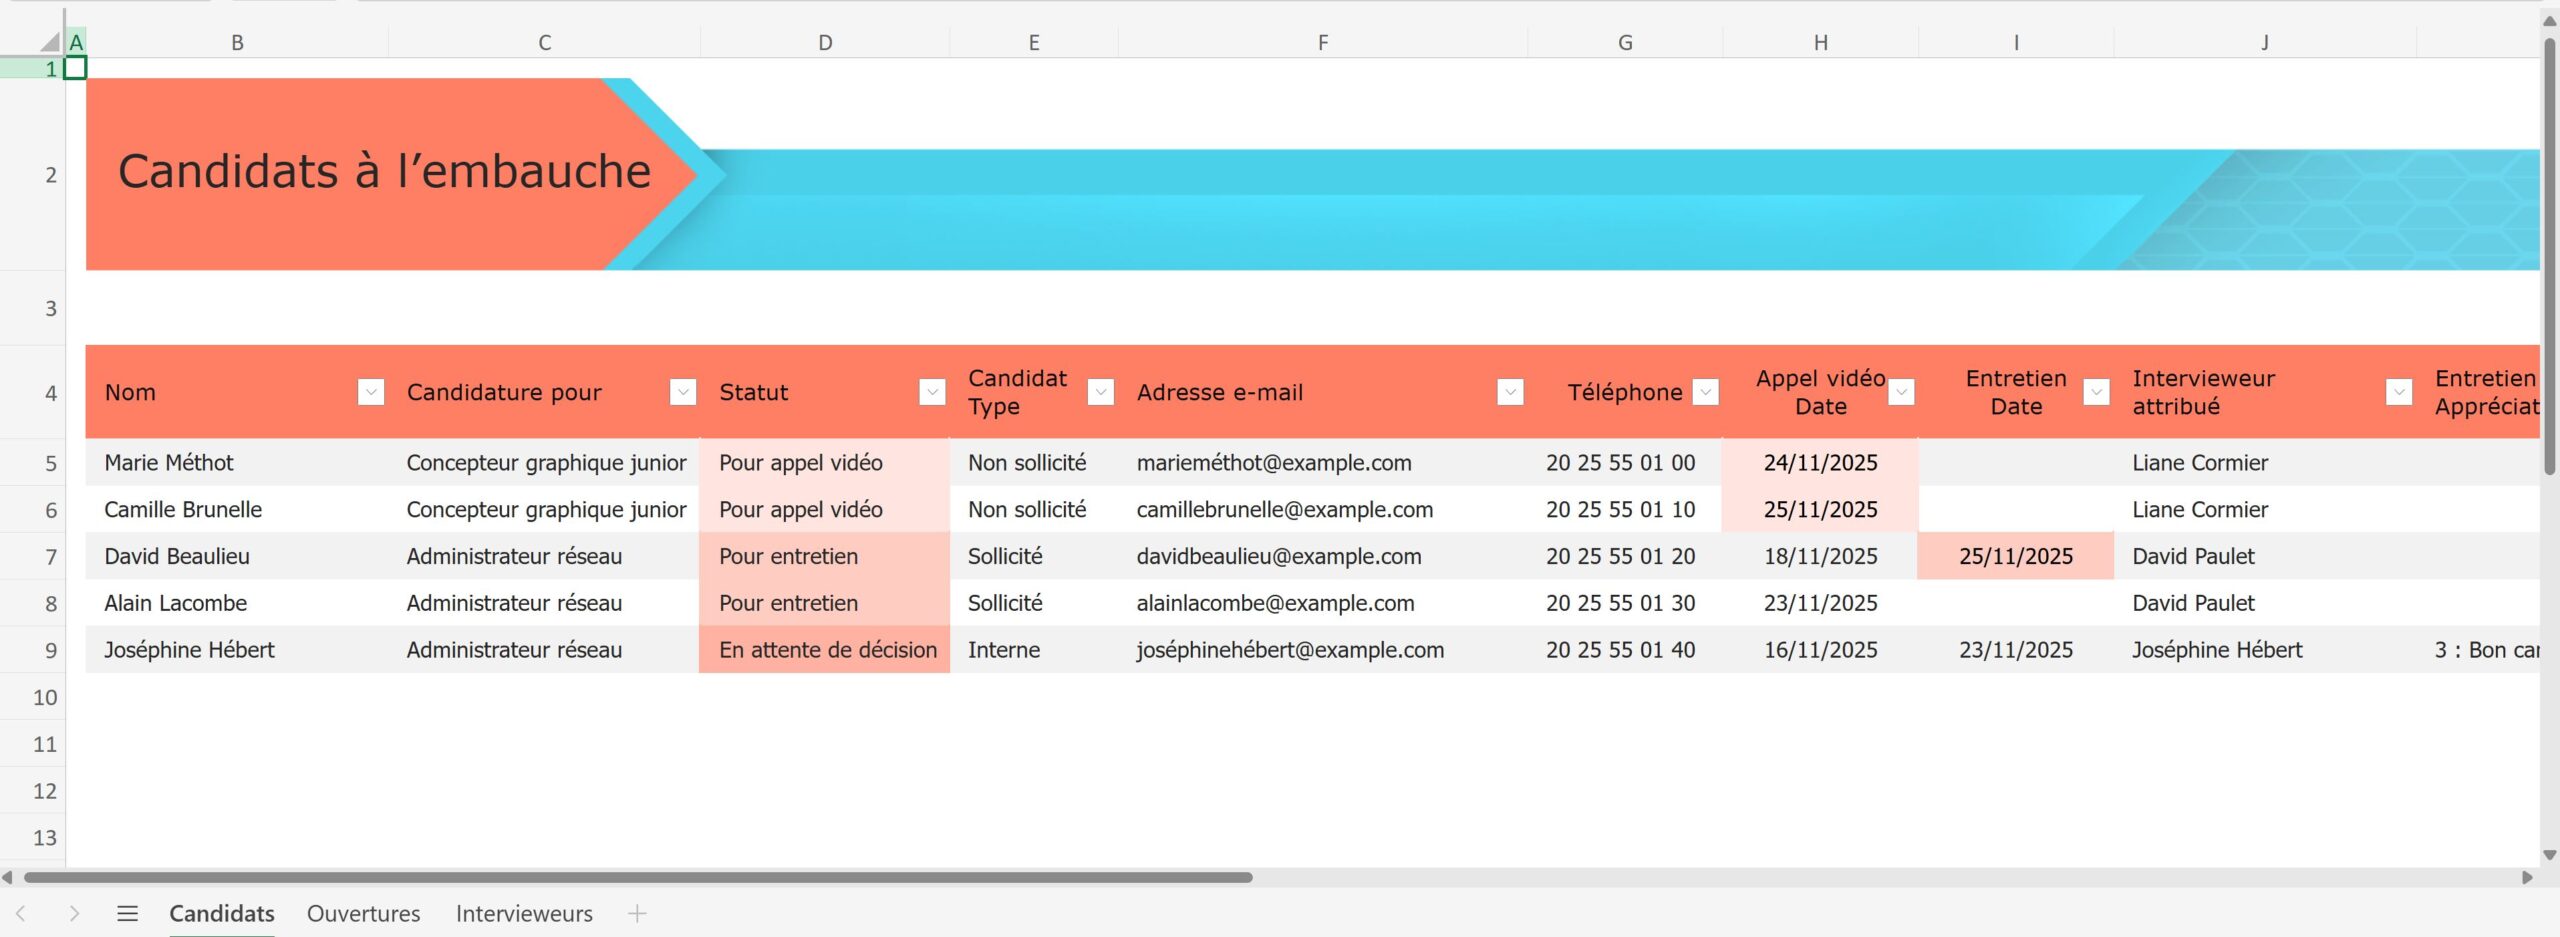
Task: Switch to the Ouvertures sheet tab
Action: (363, 913)
